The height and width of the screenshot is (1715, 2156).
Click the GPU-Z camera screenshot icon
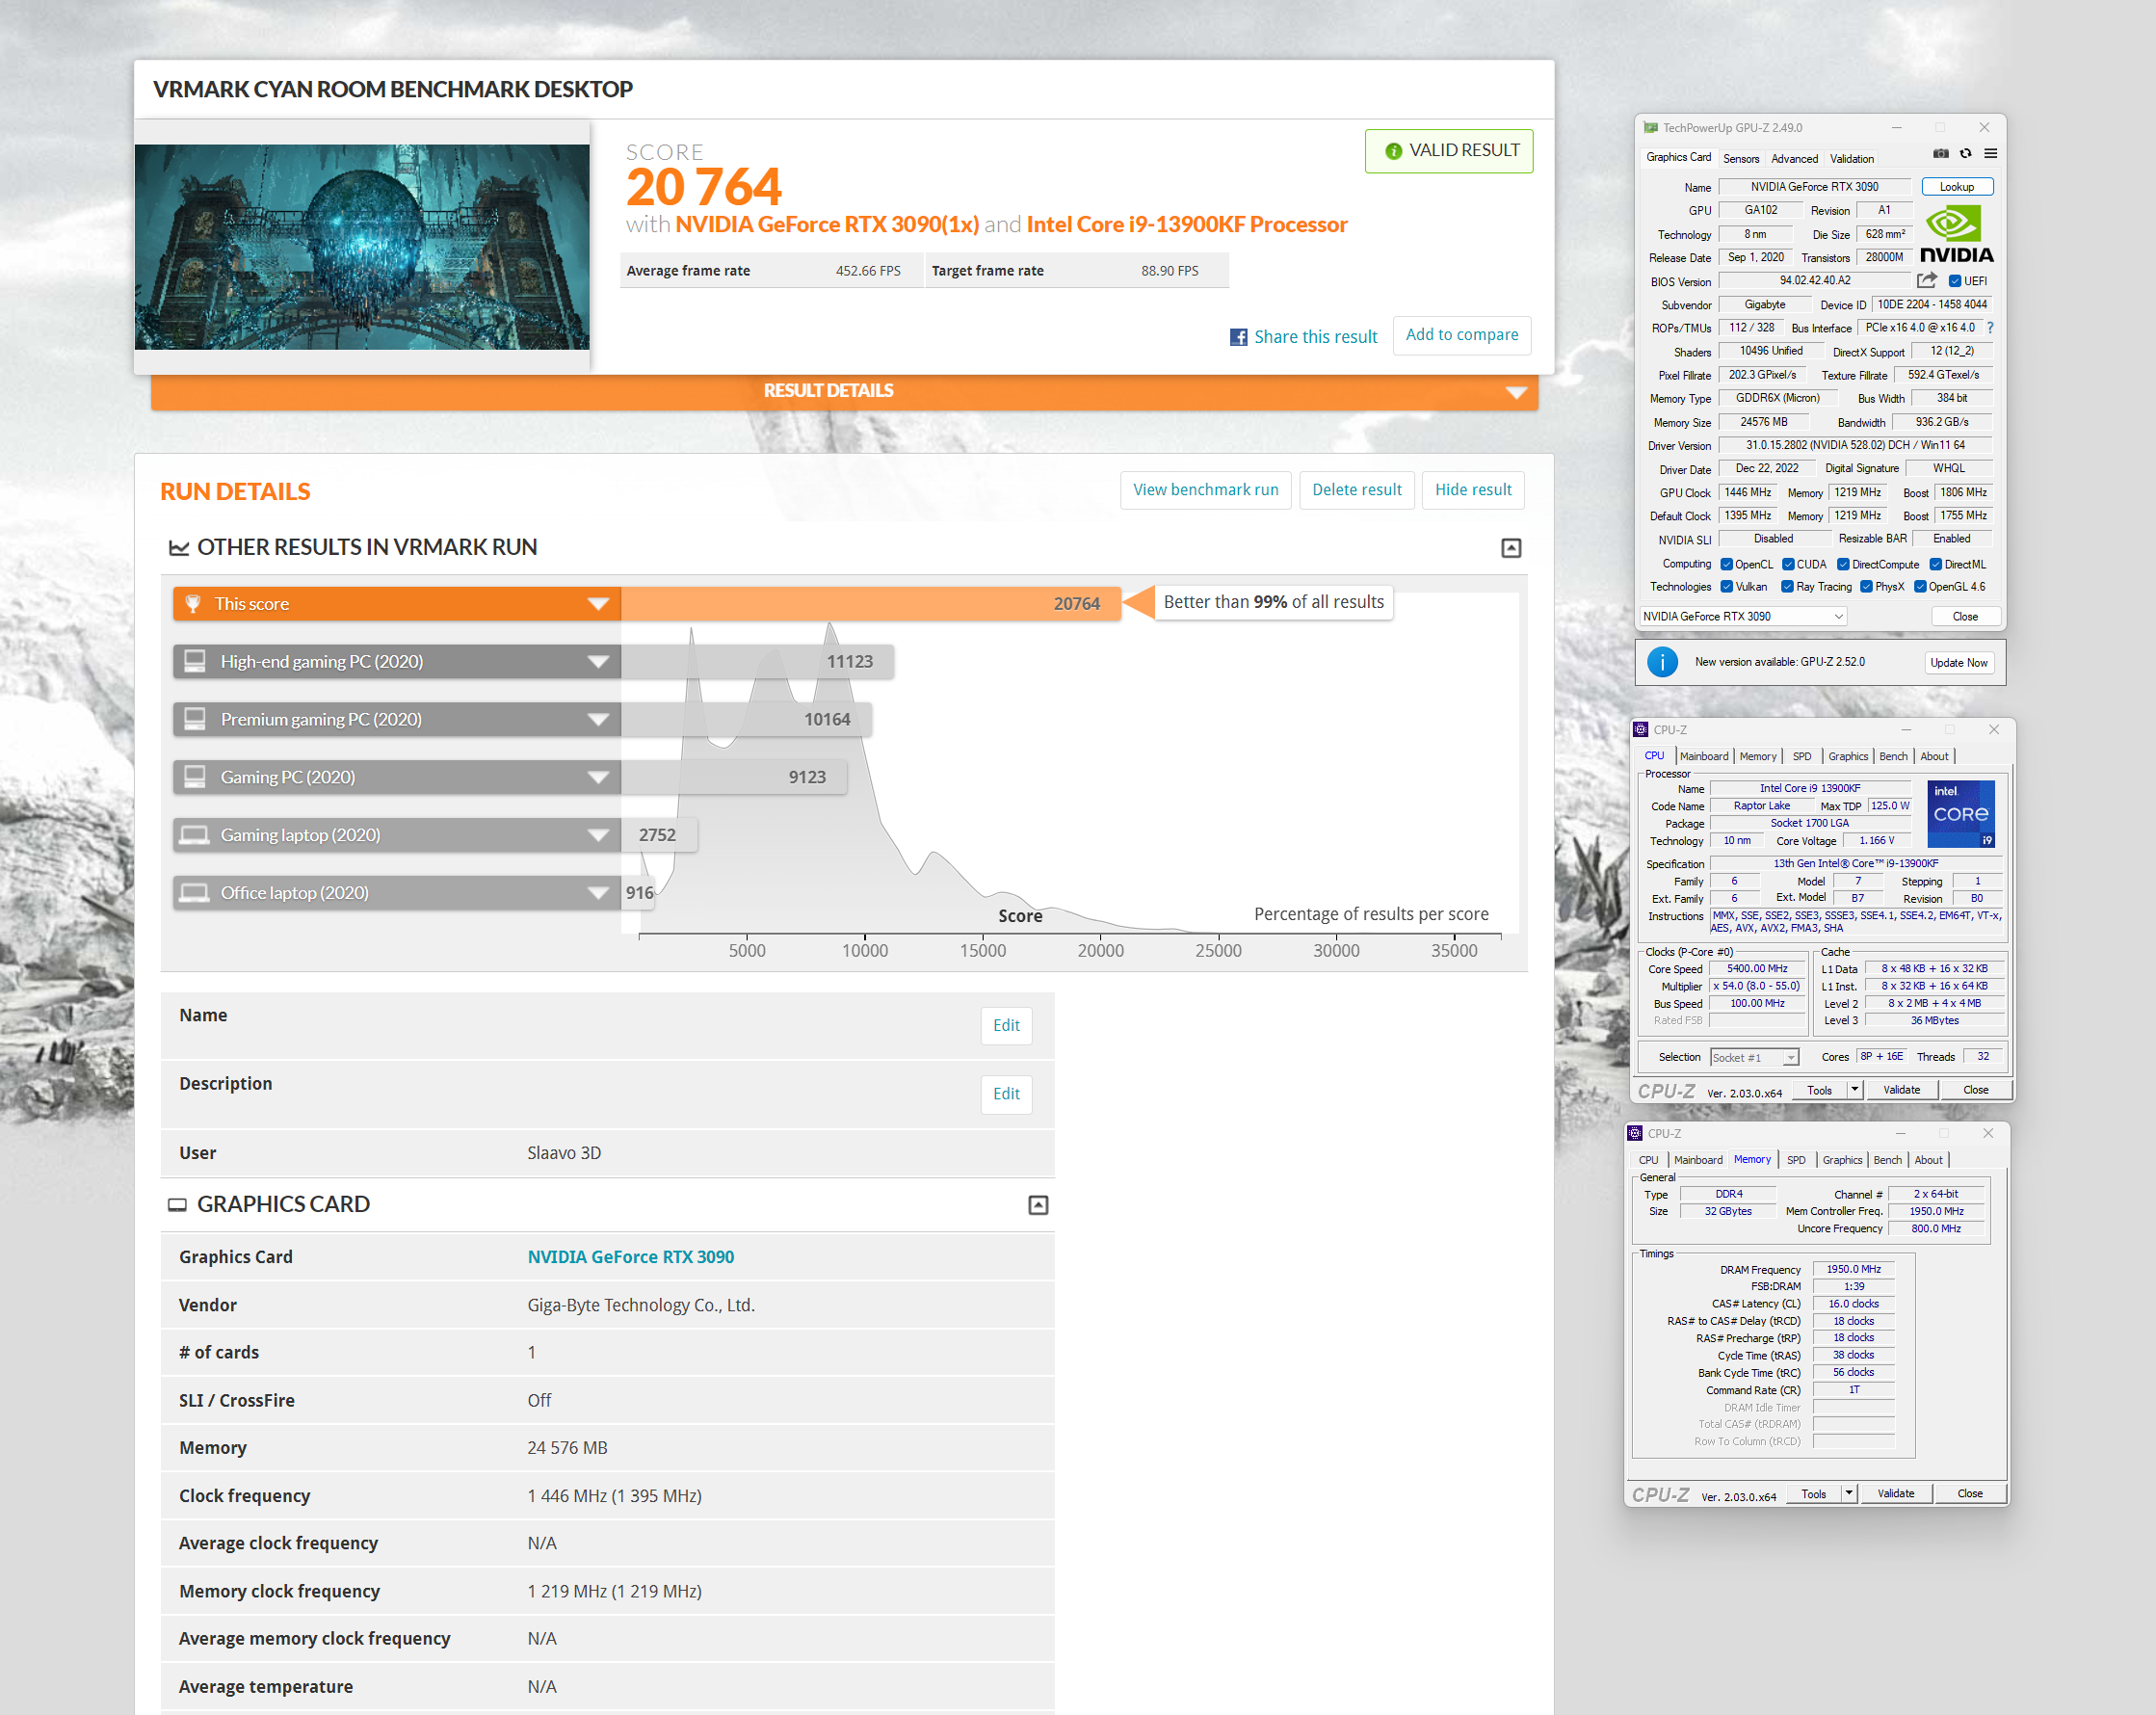tap(1940, 154)
